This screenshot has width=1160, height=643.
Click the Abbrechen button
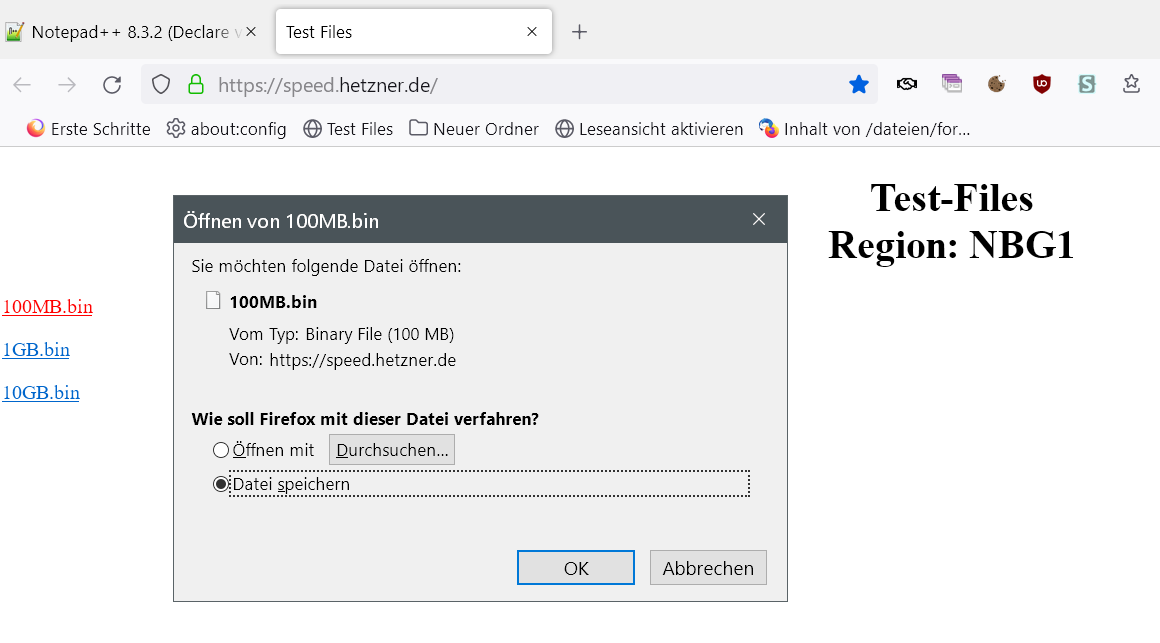click(708, 568)
